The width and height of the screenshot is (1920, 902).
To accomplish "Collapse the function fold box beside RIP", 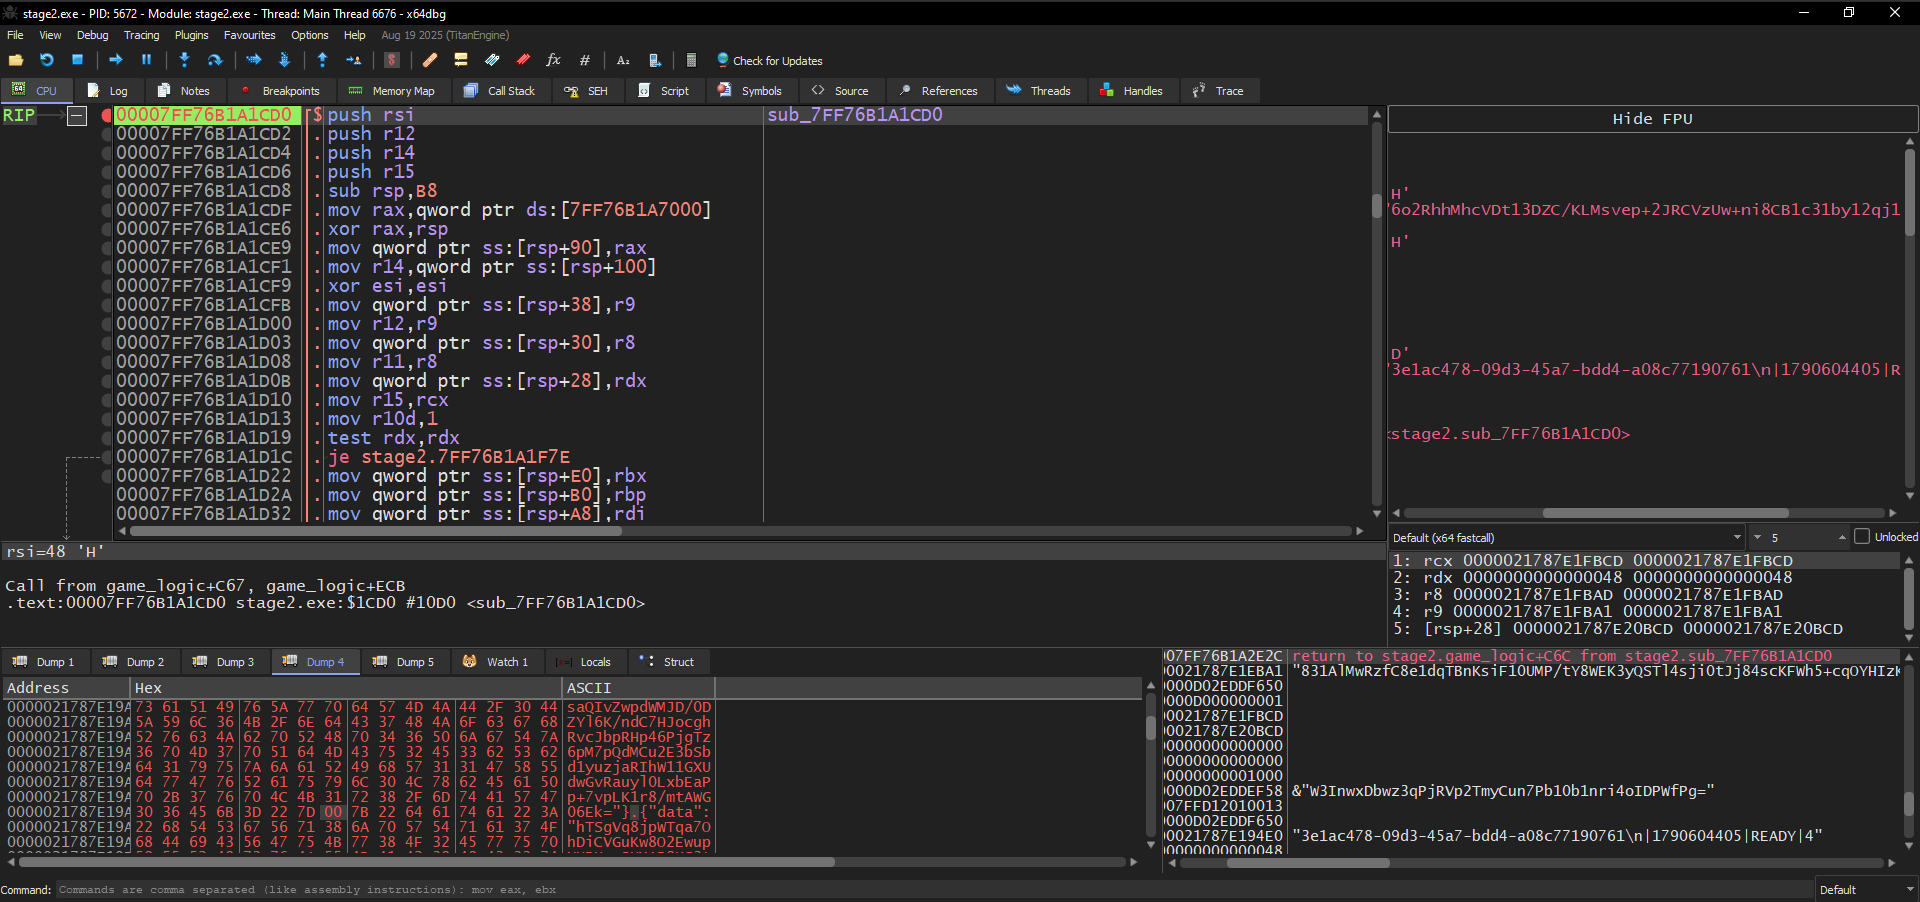I will click(x=77, y=116).
